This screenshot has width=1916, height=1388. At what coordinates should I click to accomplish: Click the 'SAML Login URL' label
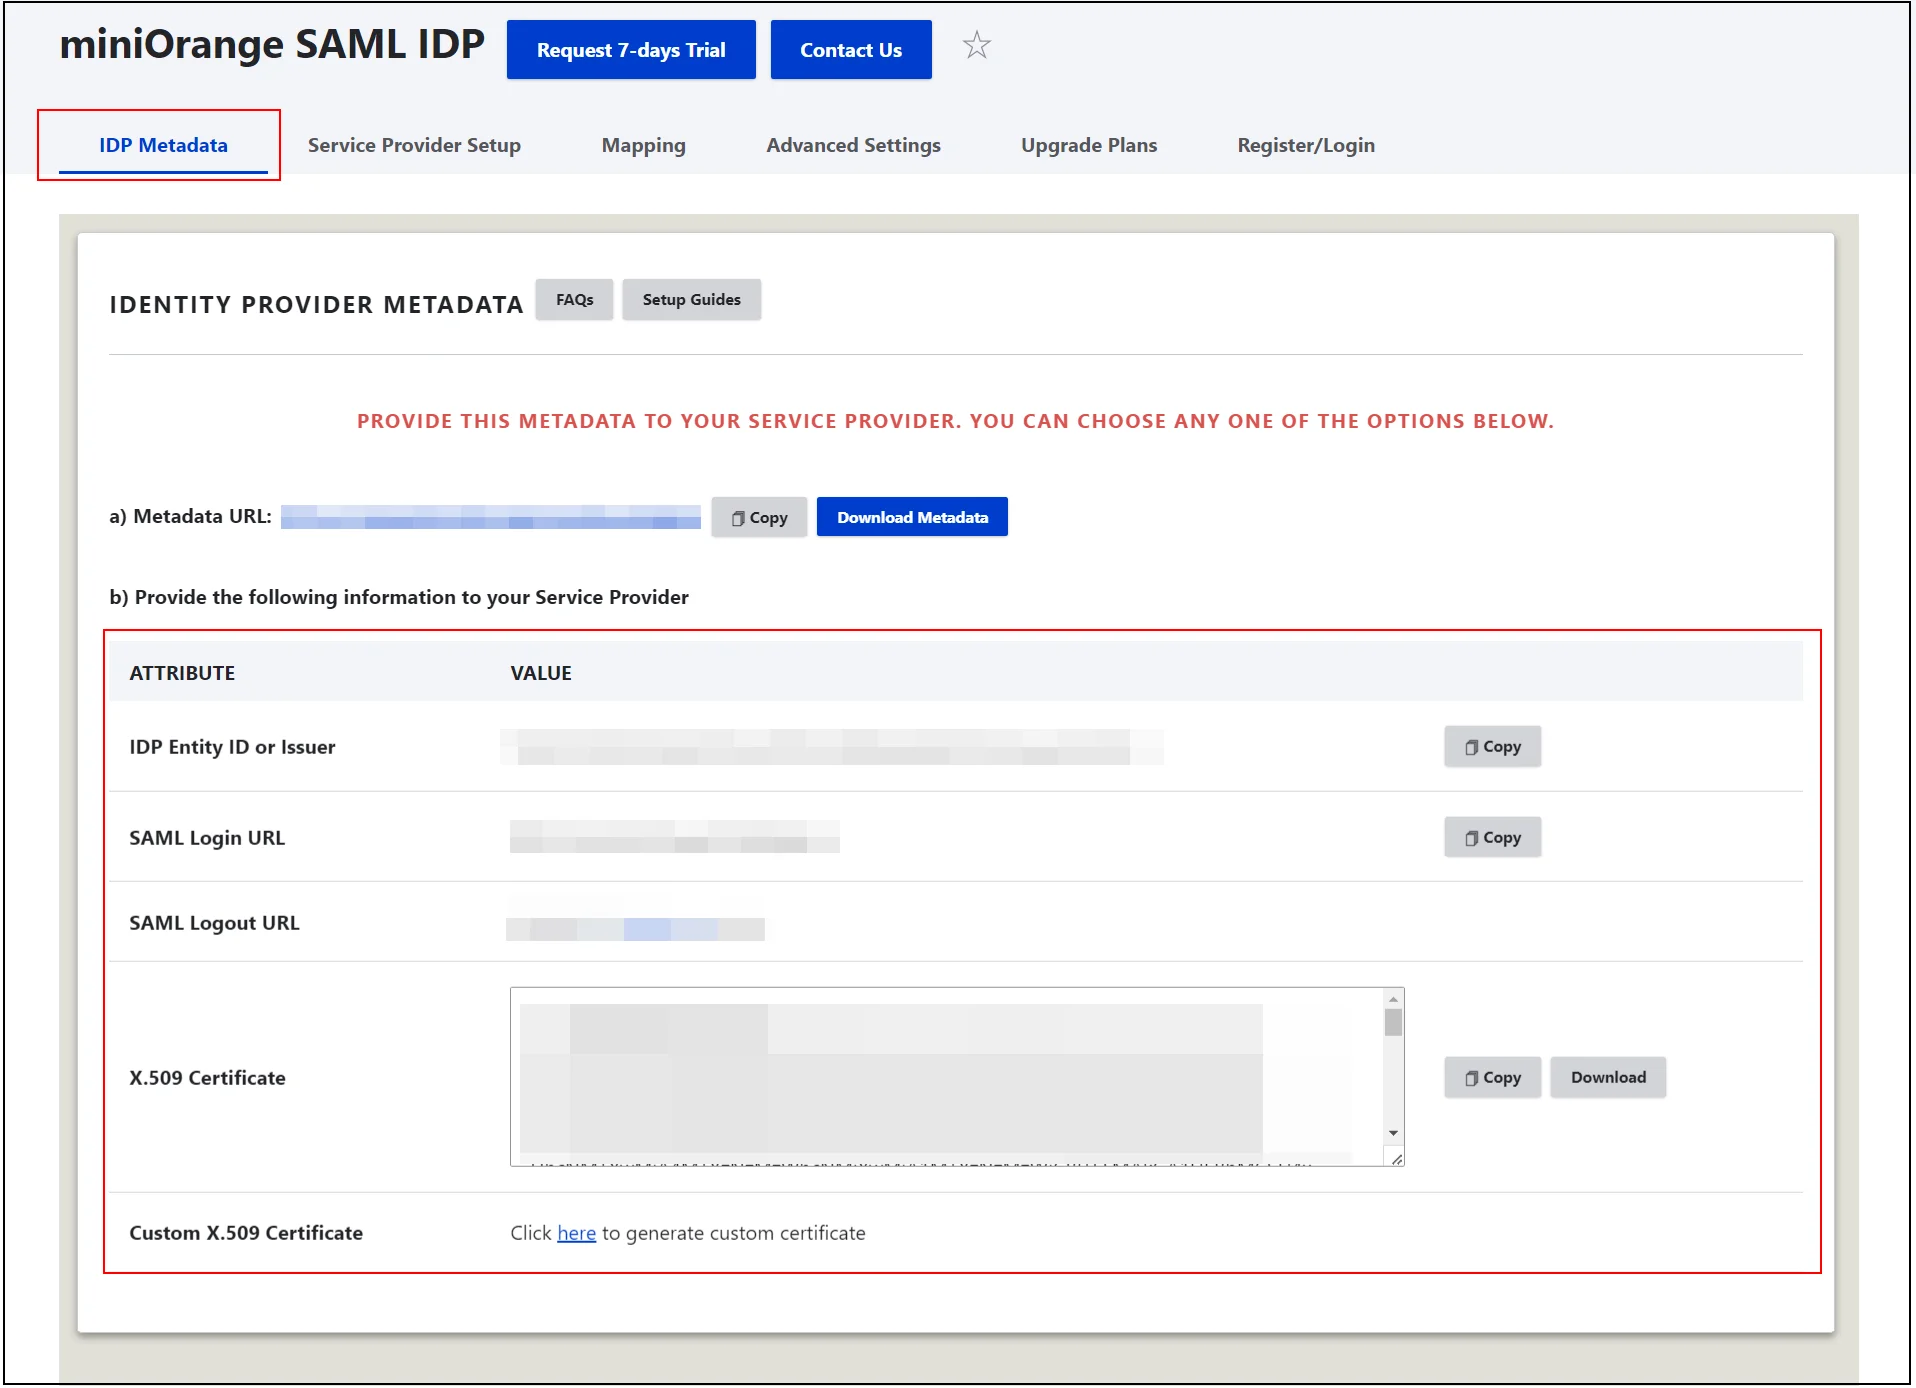point(207,838)
